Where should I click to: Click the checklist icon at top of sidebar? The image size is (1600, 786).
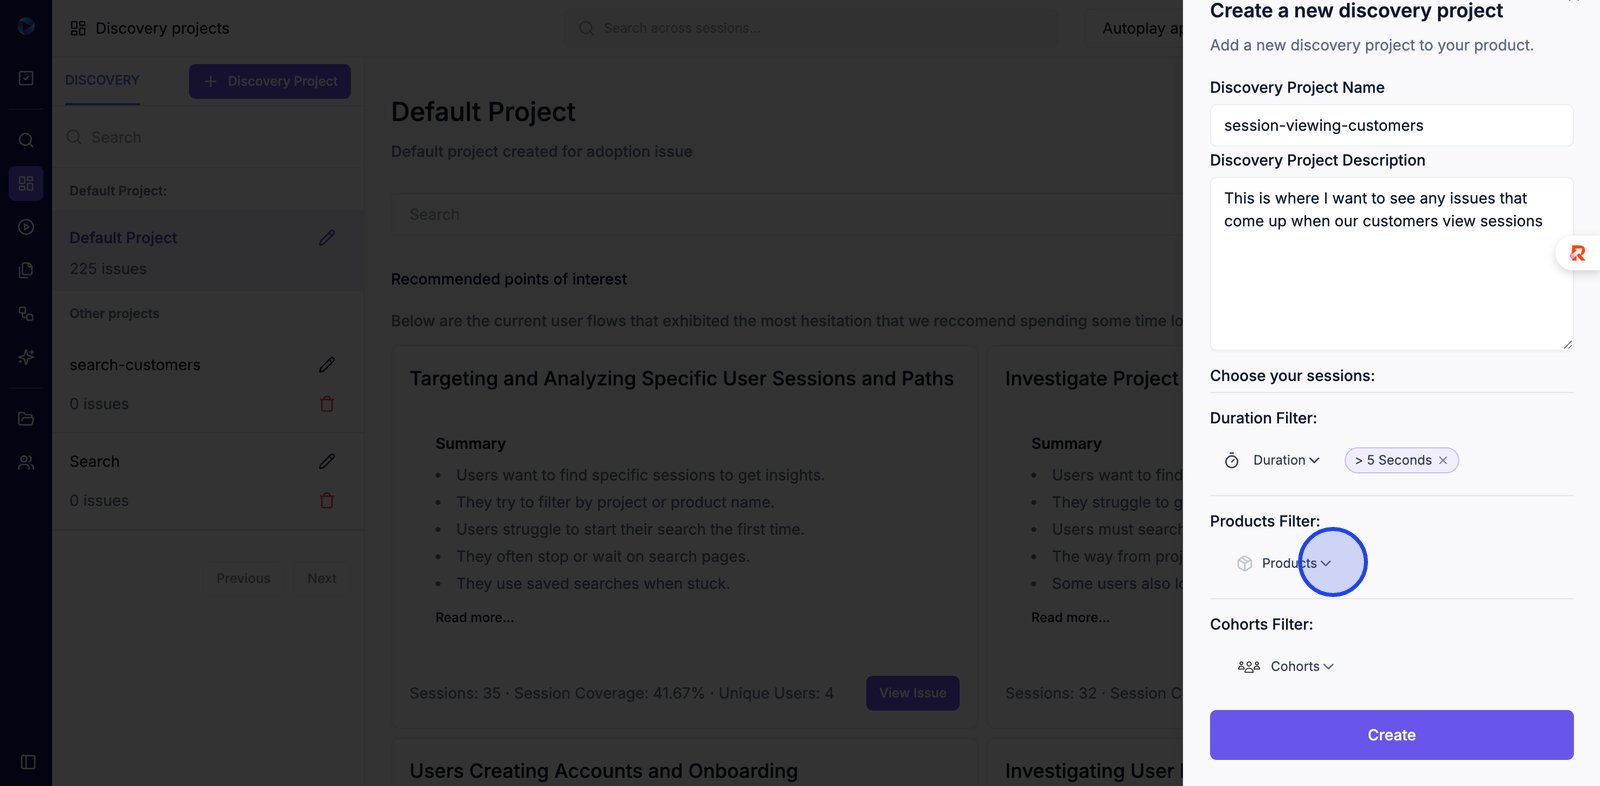(x=26, y=78)
